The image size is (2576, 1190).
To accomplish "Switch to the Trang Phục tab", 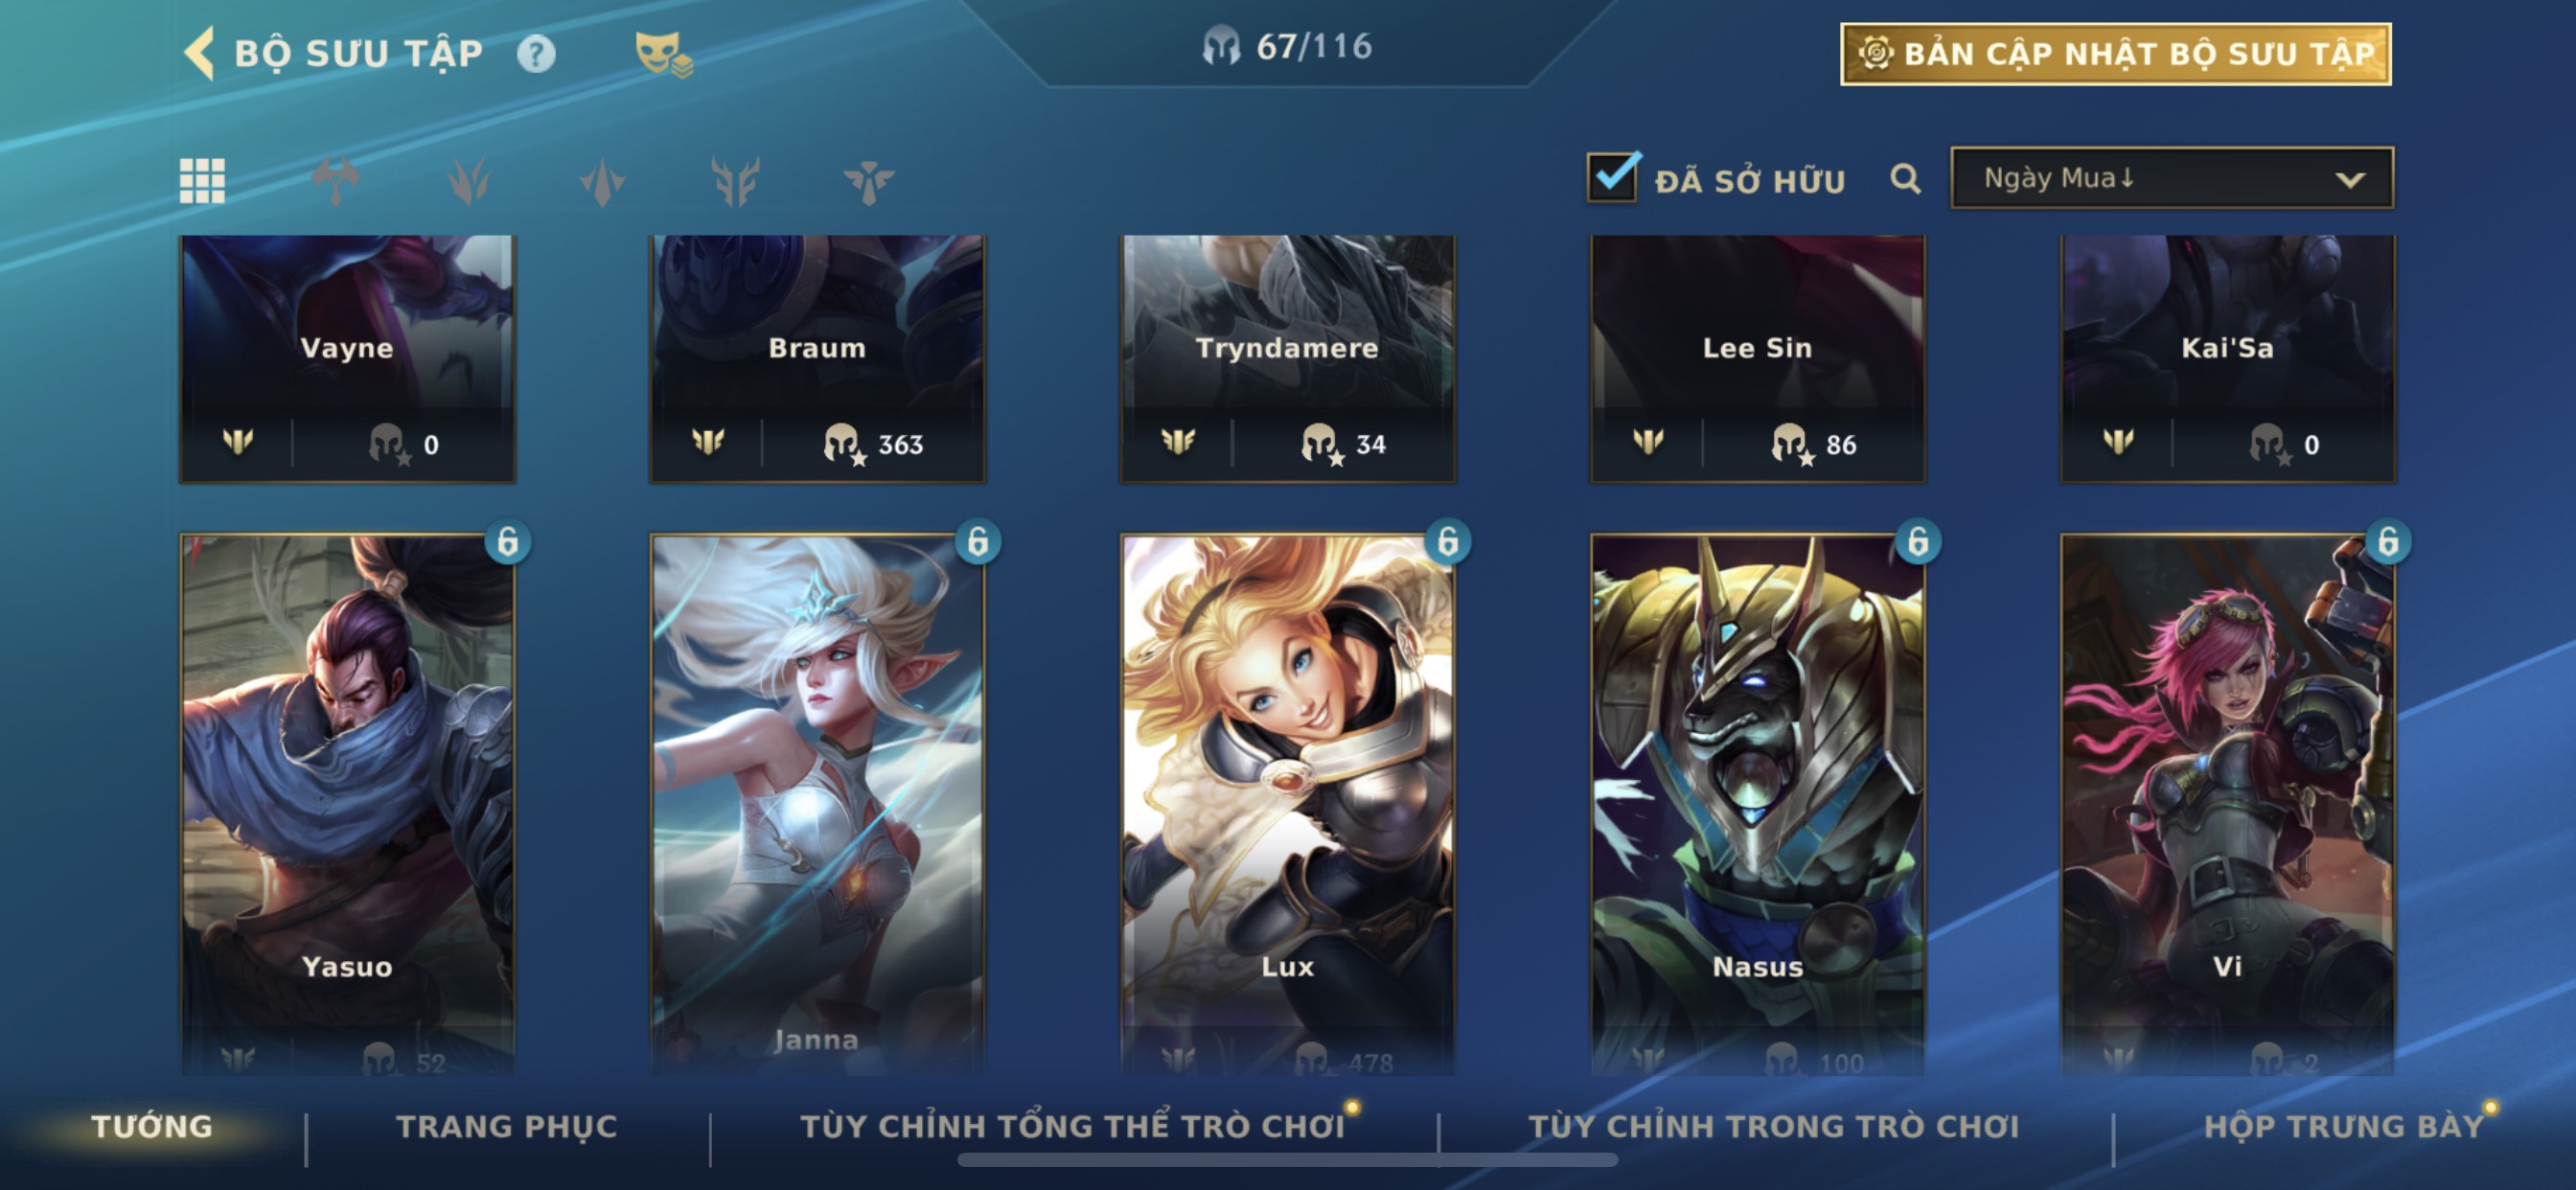I will 507,1126.
